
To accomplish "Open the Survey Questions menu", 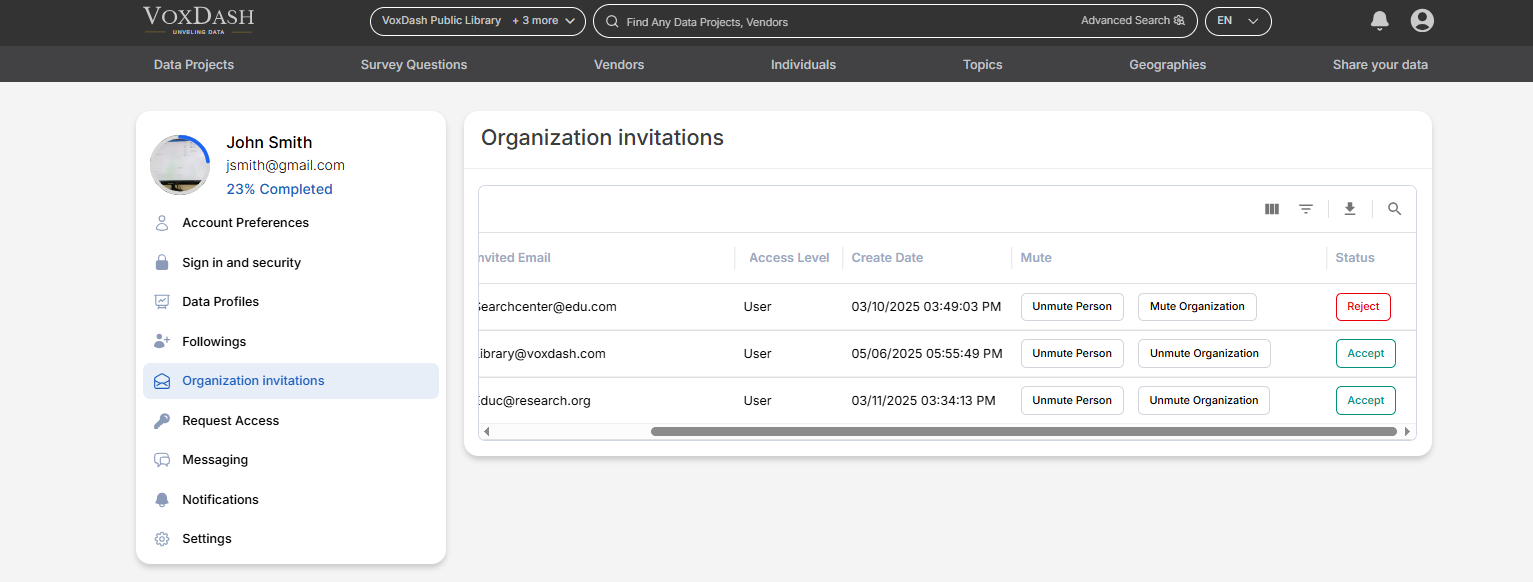I will (x=414, y=65).
